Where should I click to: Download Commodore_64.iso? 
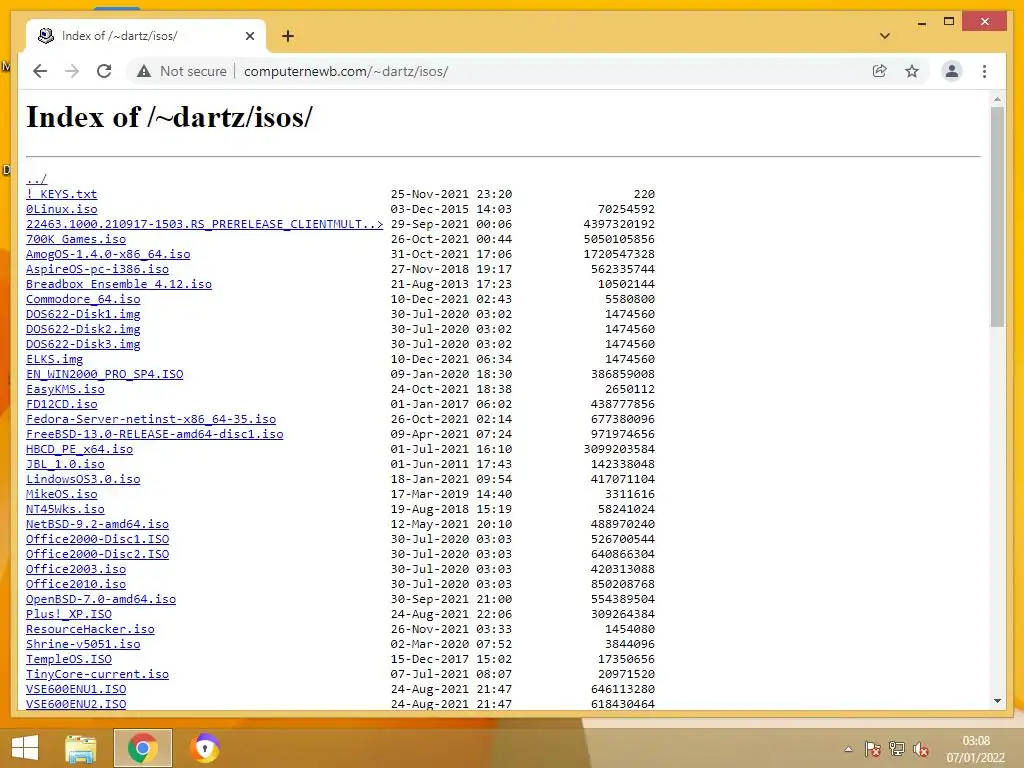(x=83, y=299)
